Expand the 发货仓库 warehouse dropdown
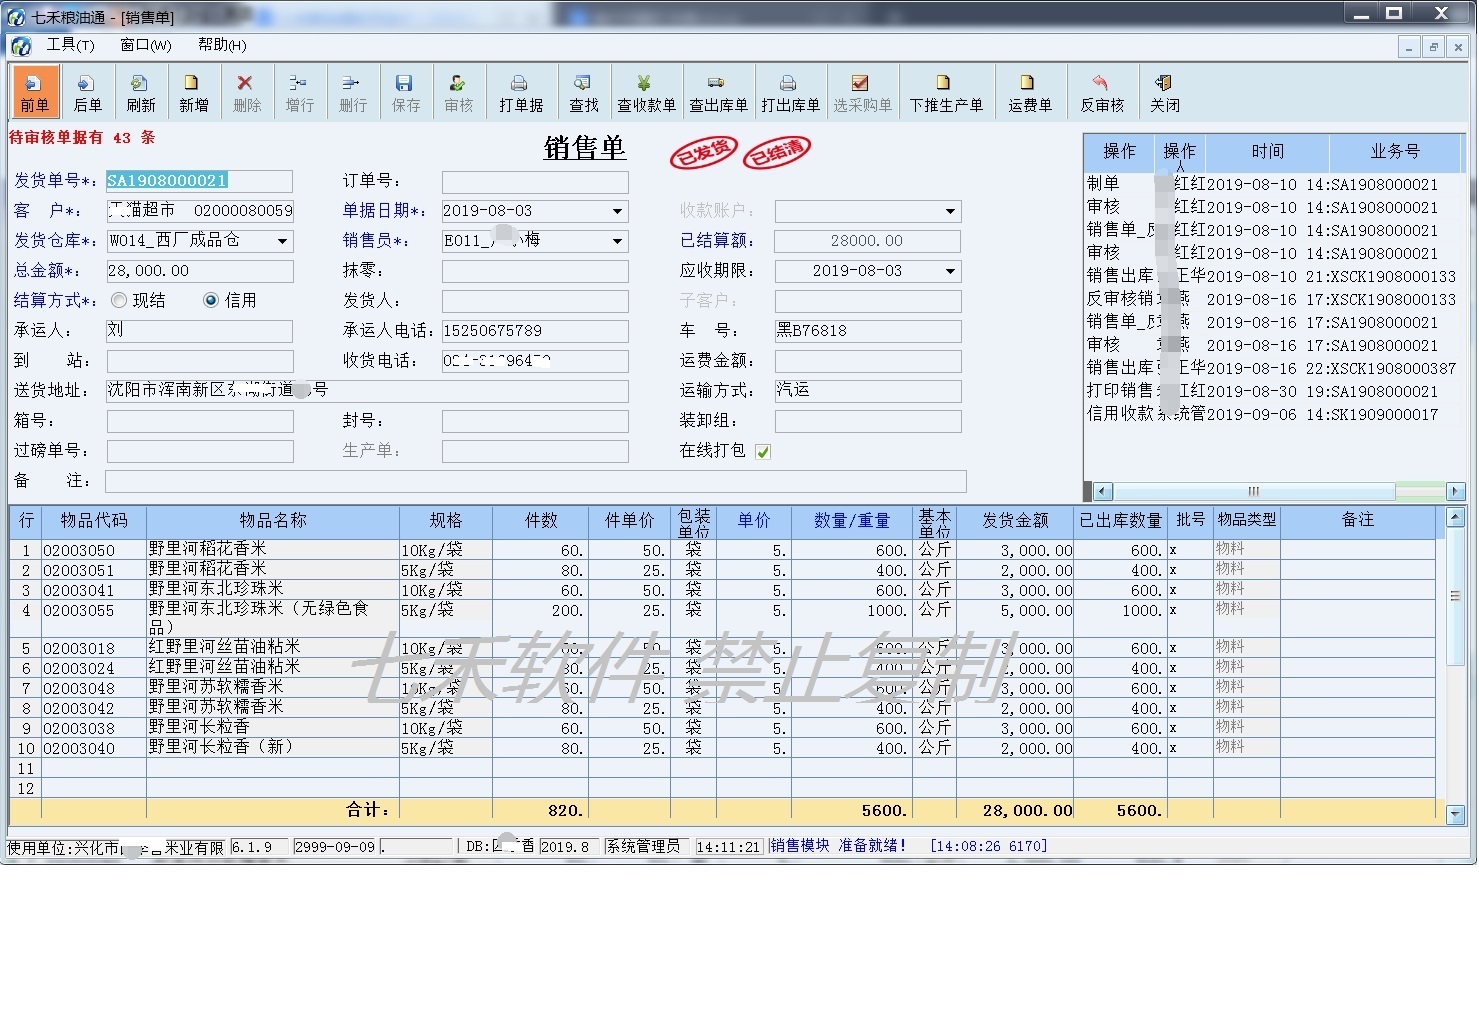The height and width of the screenshot is (1016, 1479). [283, 241]
